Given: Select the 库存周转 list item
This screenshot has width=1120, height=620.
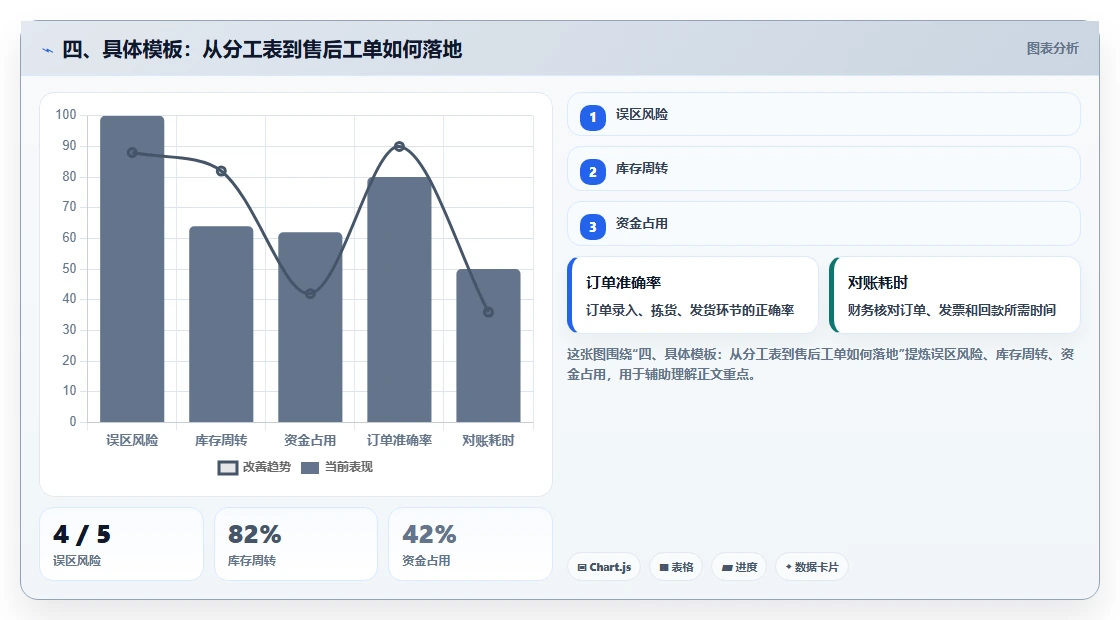Looking at the screenshot, I should click(824, 169).
